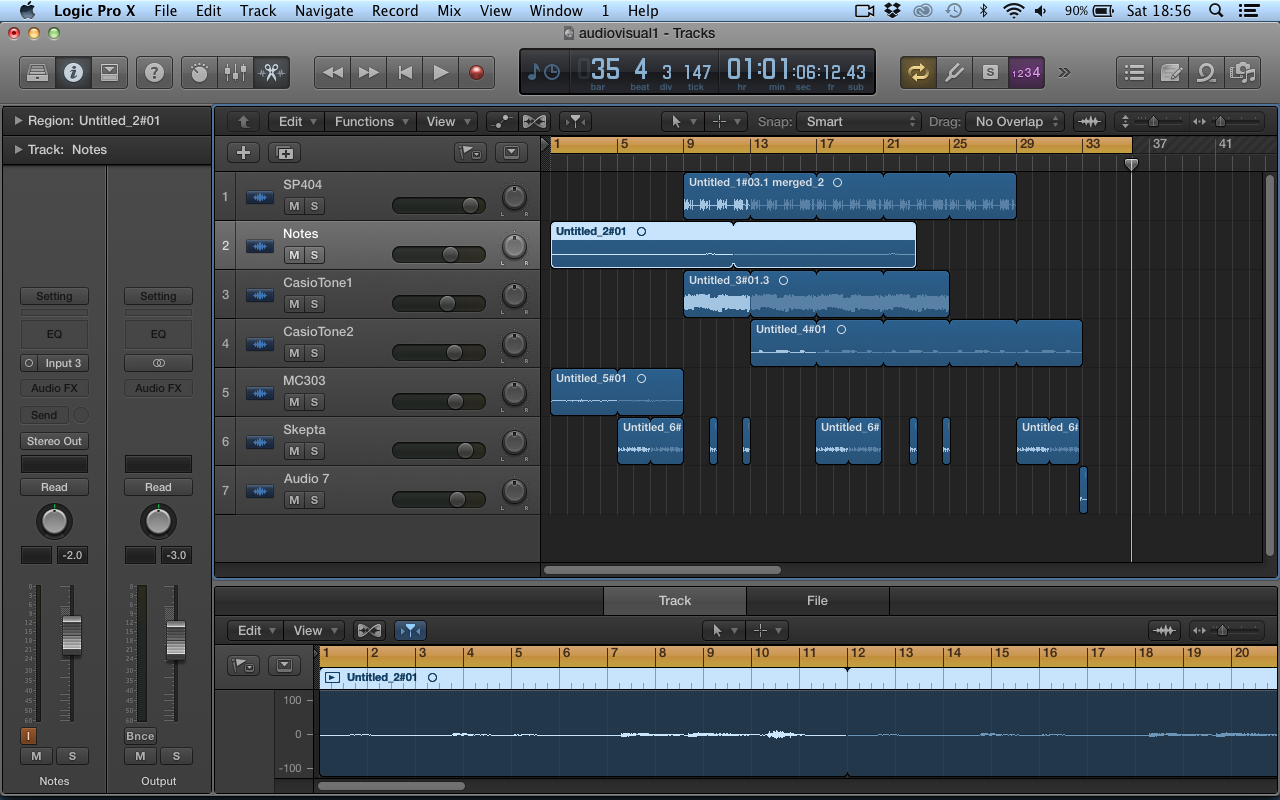Viewport: 1280px width, 800px height.
Task: Toggle Cycle mode button
Action: click(x=918, y=72)
